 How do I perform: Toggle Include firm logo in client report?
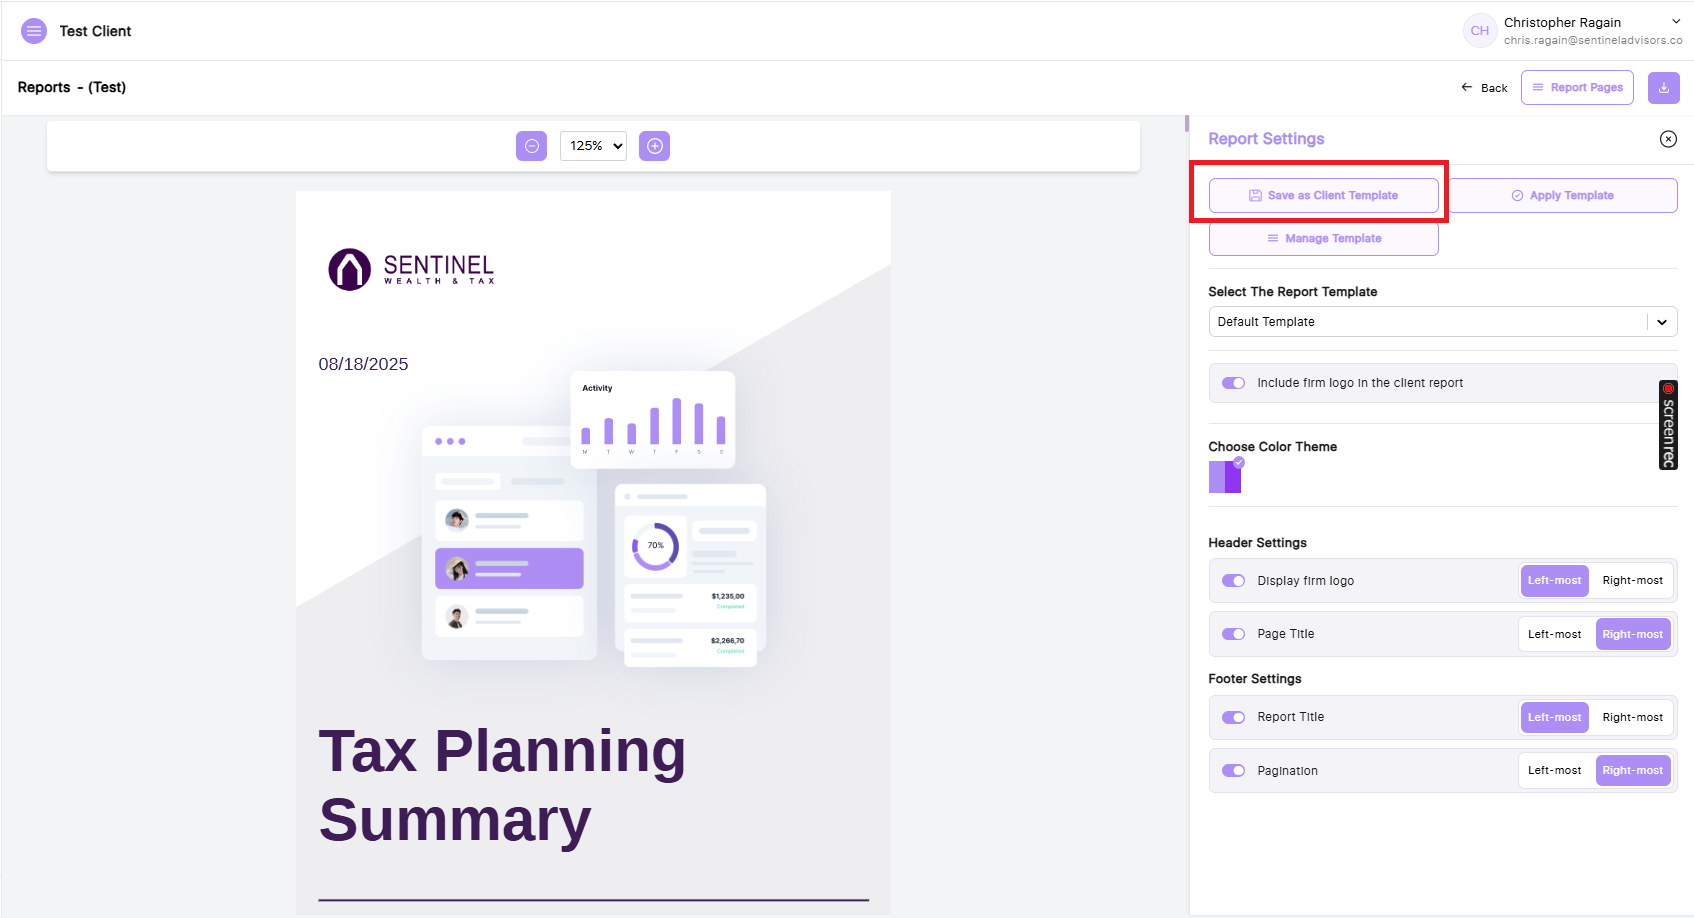tap(1233, 383)
